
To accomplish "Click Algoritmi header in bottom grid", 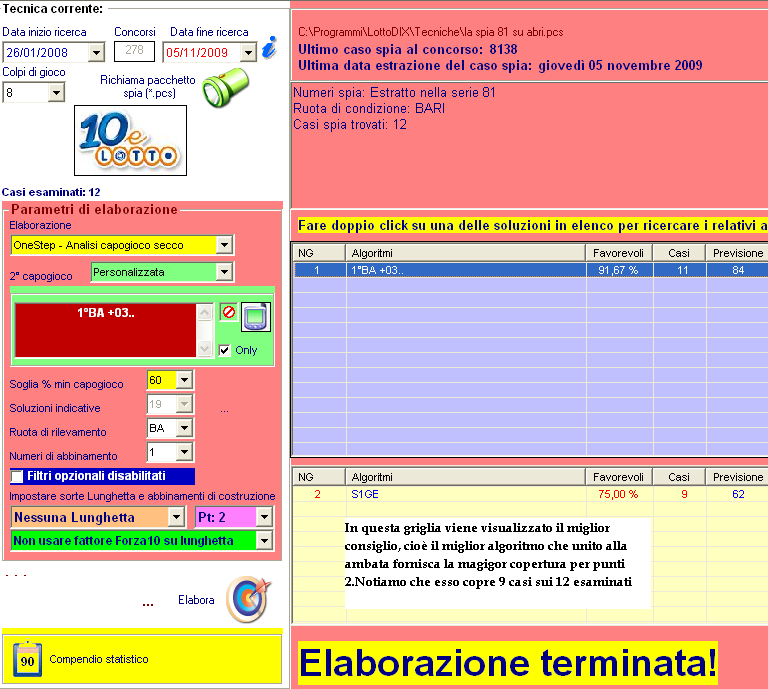I will pyautogui.click(x=465, y=477).
